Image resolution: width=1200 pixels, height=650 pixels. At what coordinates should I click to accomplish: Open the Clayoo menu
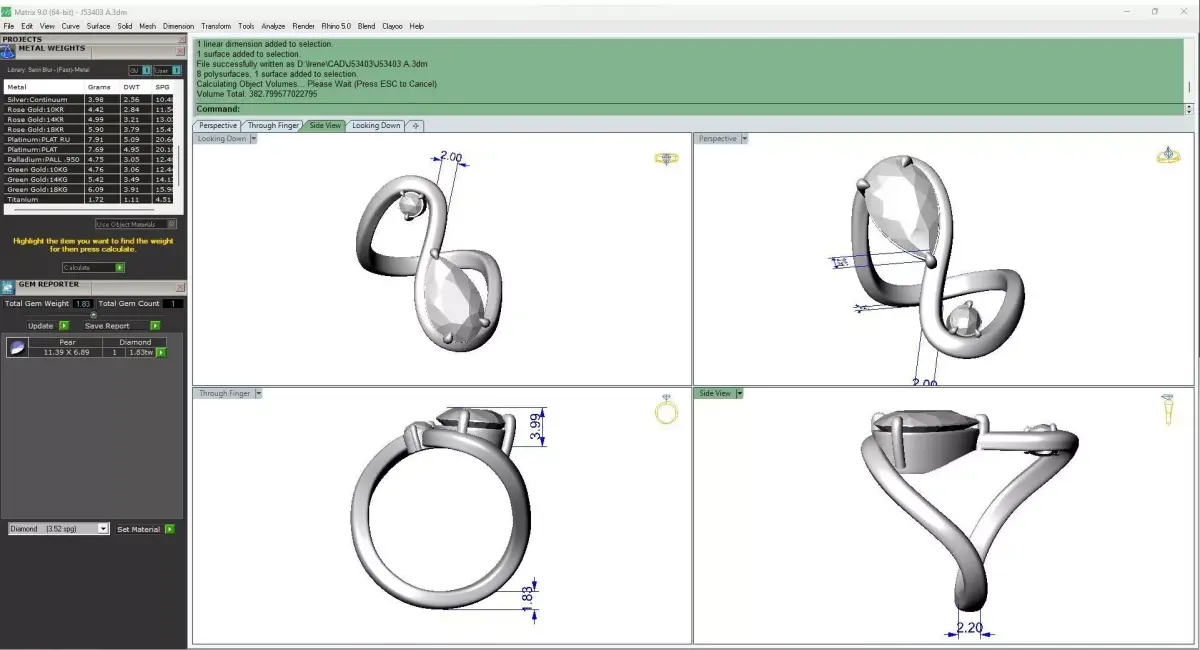coord(392,26)
